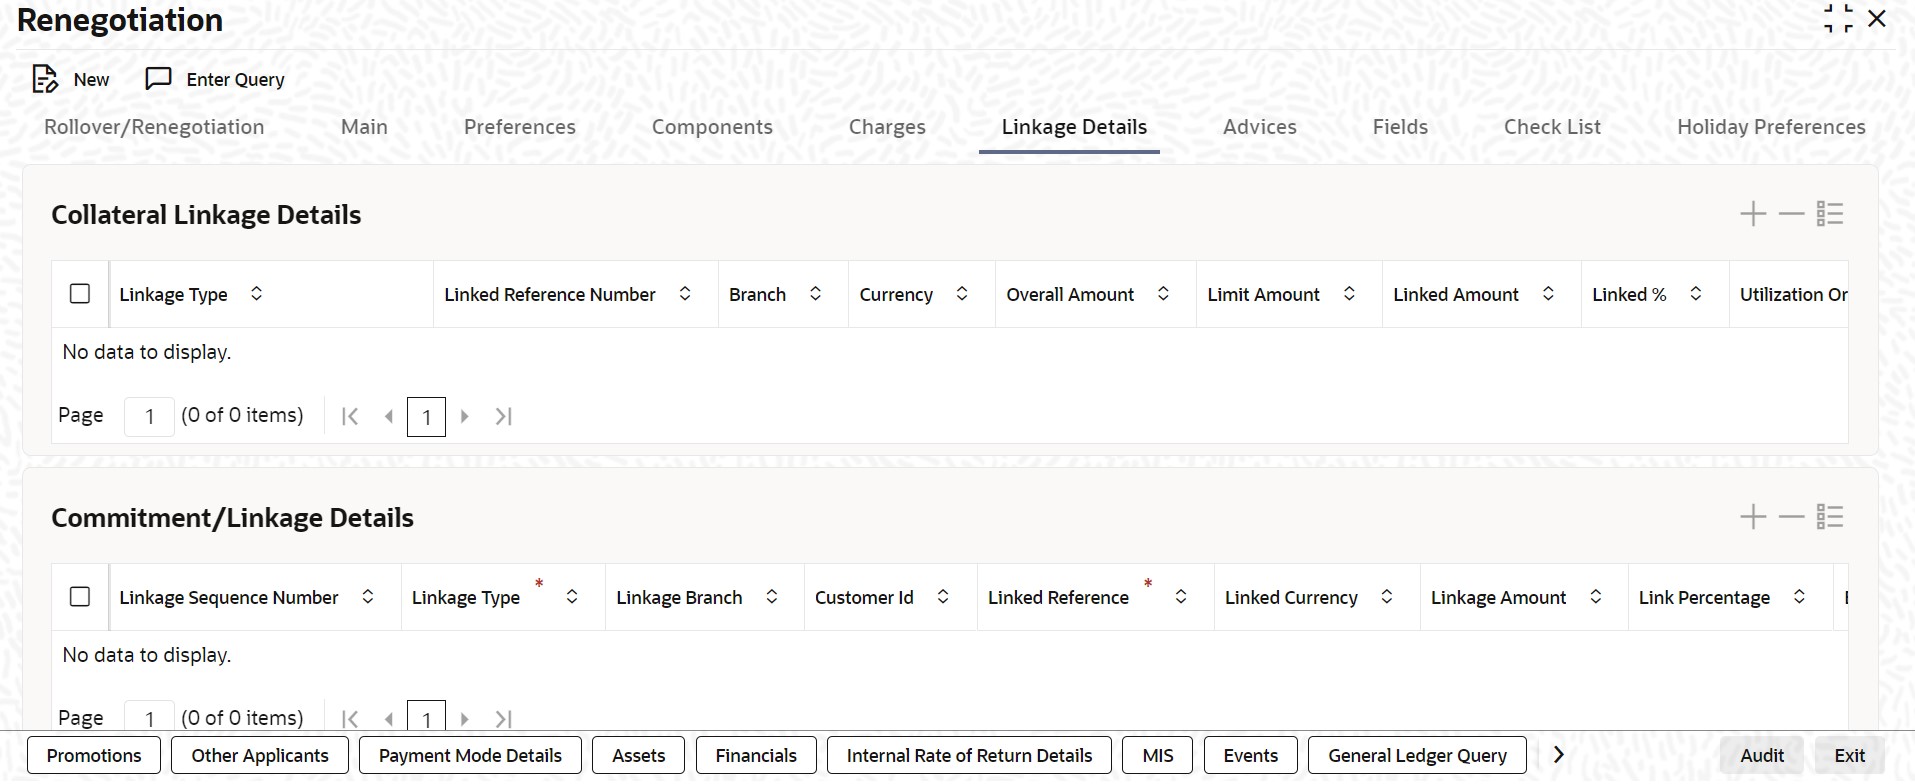Restore window size of Renegotiation screen
This screenshot has height=784, width=1915.
(1838, 19)
